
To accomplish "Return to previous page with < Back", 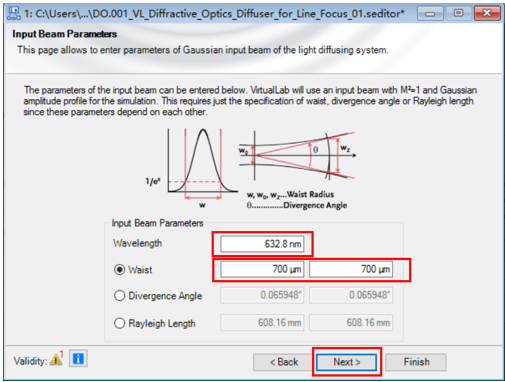I will point(284,362).
